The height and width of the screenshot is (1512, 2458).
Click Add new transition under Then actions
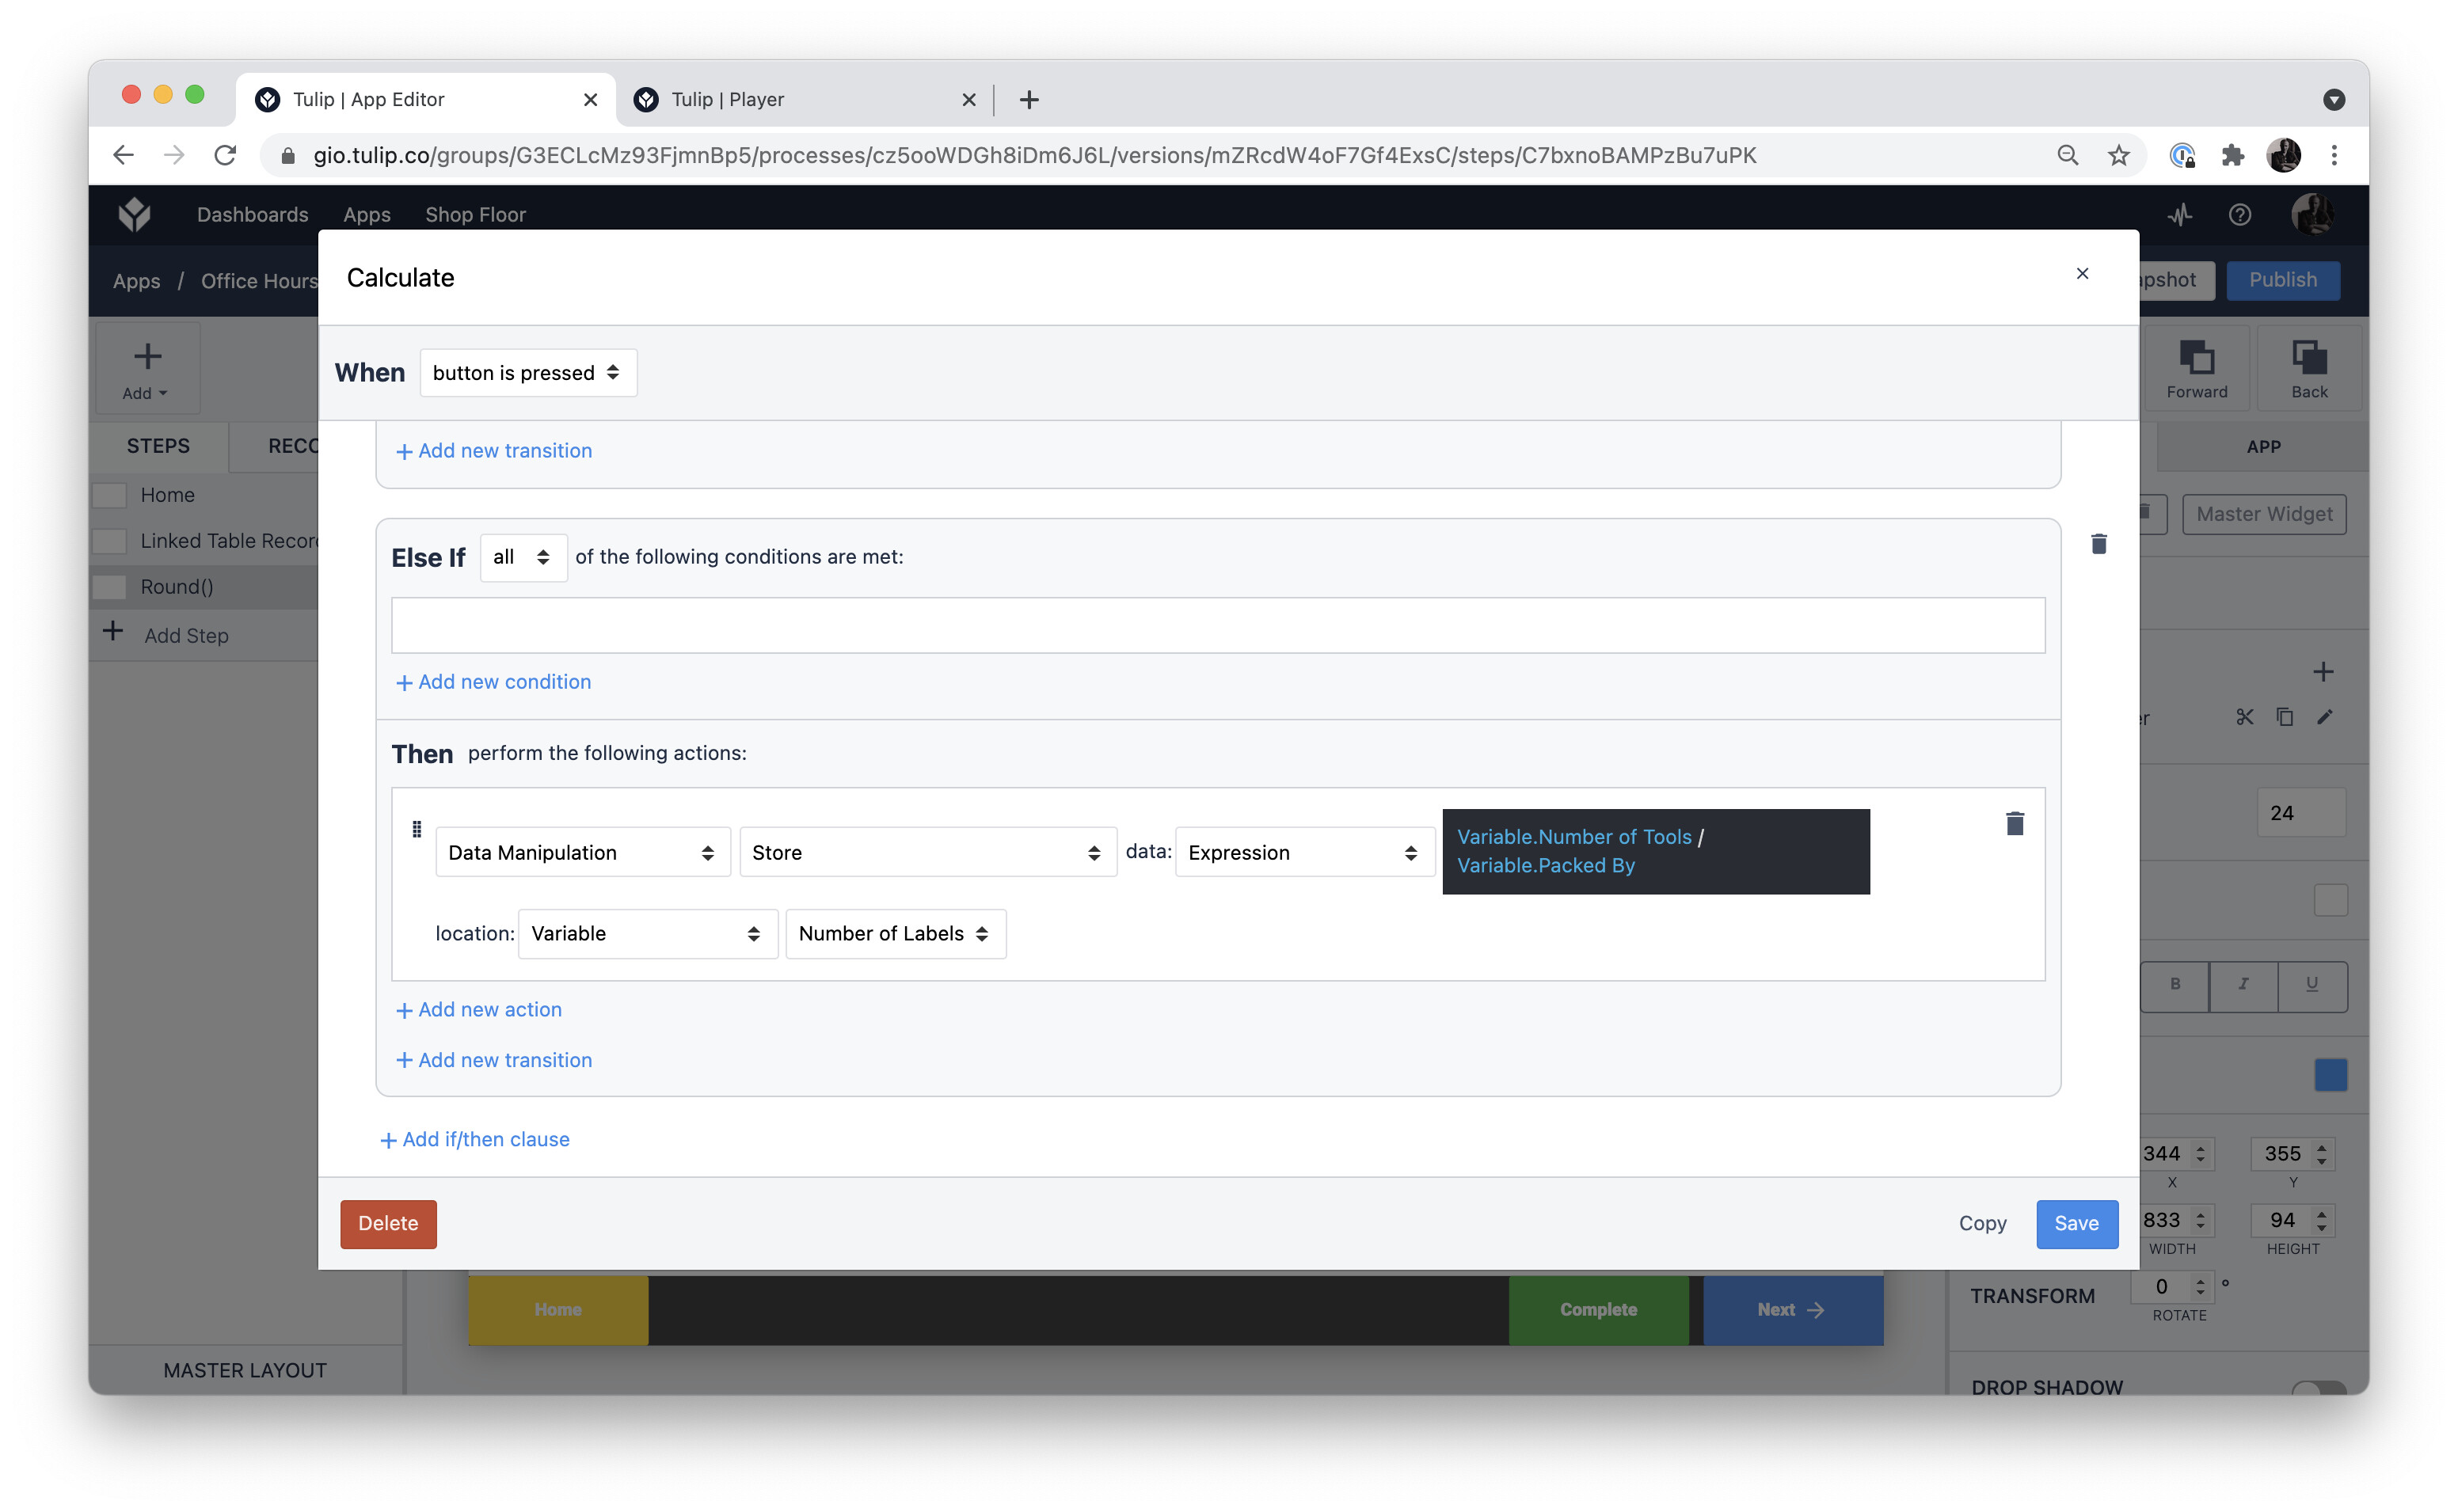[x=494, y=1060]
